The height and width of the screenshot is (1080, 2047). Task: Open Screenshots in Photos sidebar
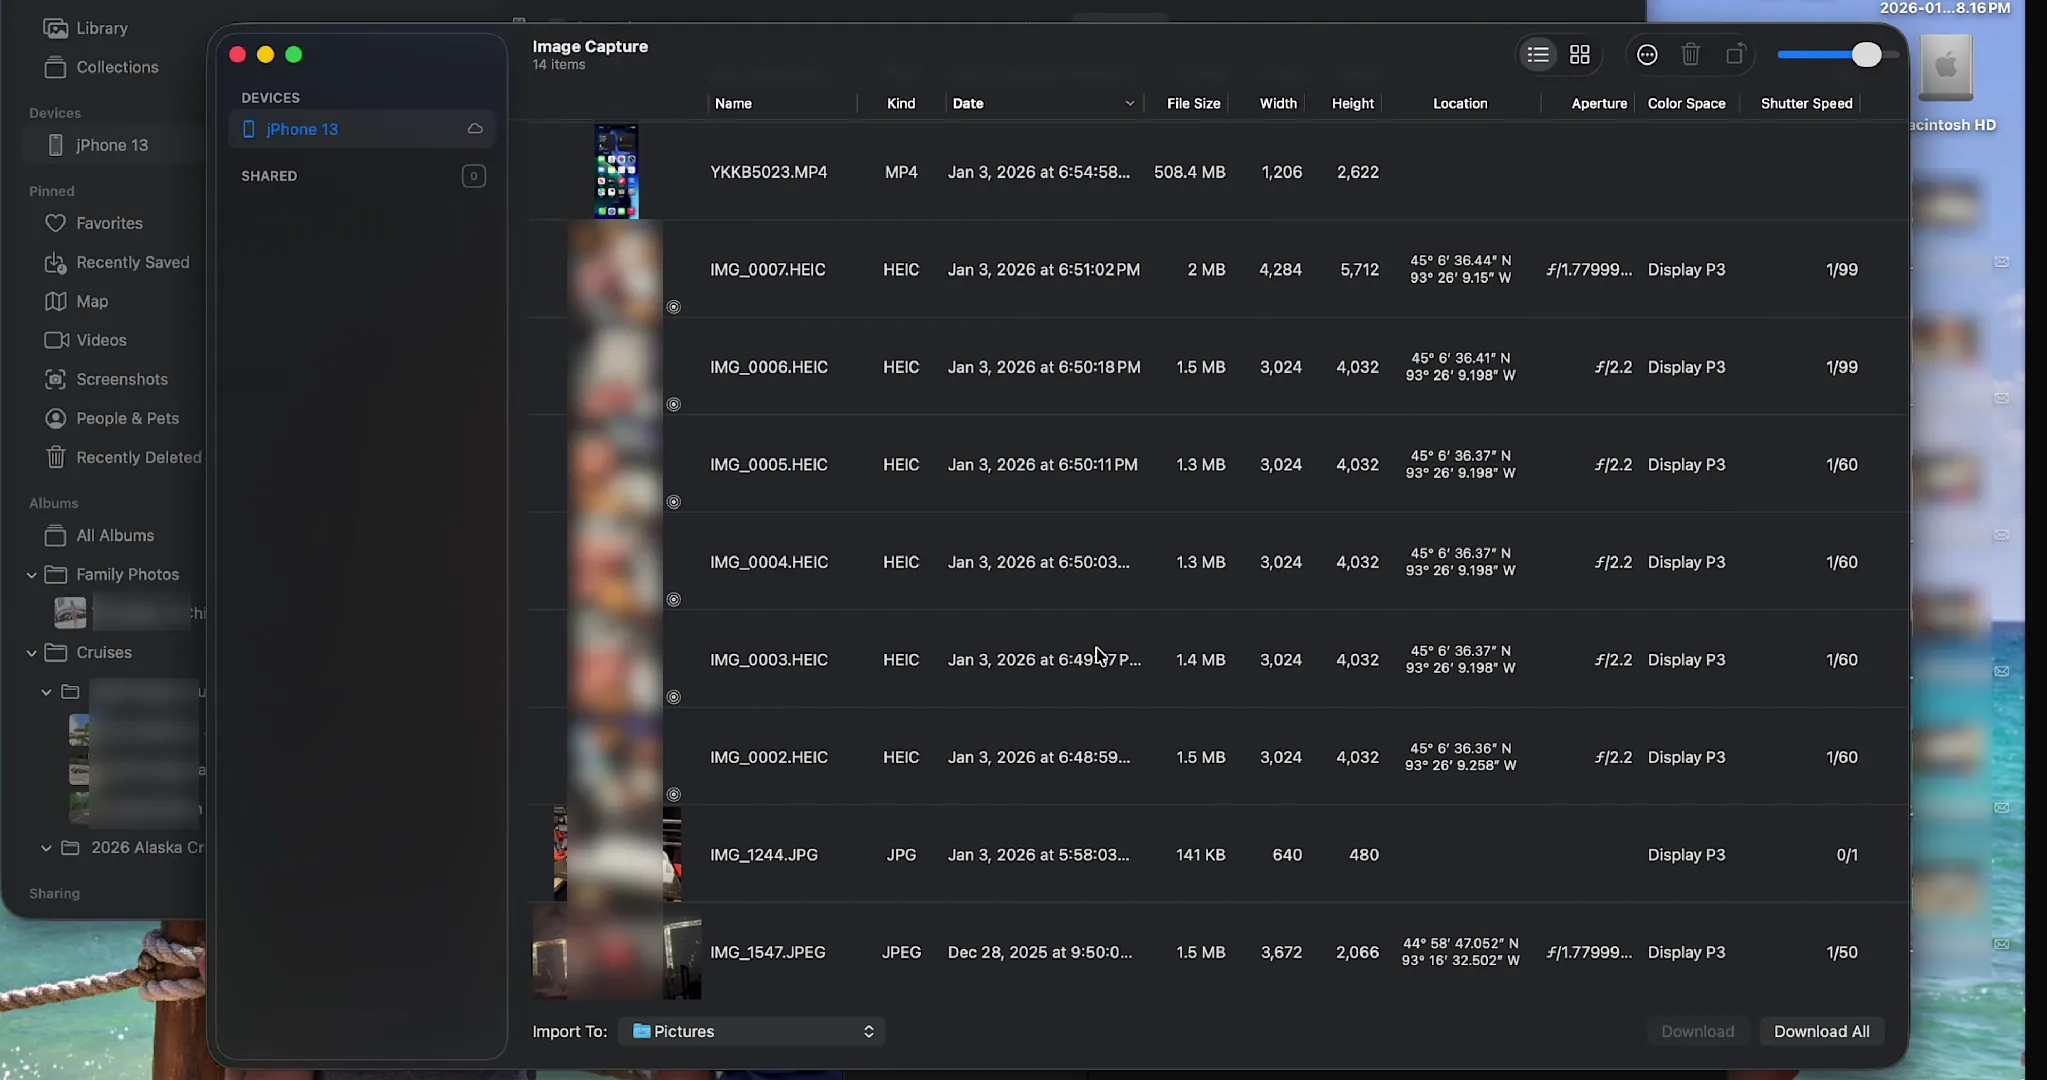click(120, 379)
